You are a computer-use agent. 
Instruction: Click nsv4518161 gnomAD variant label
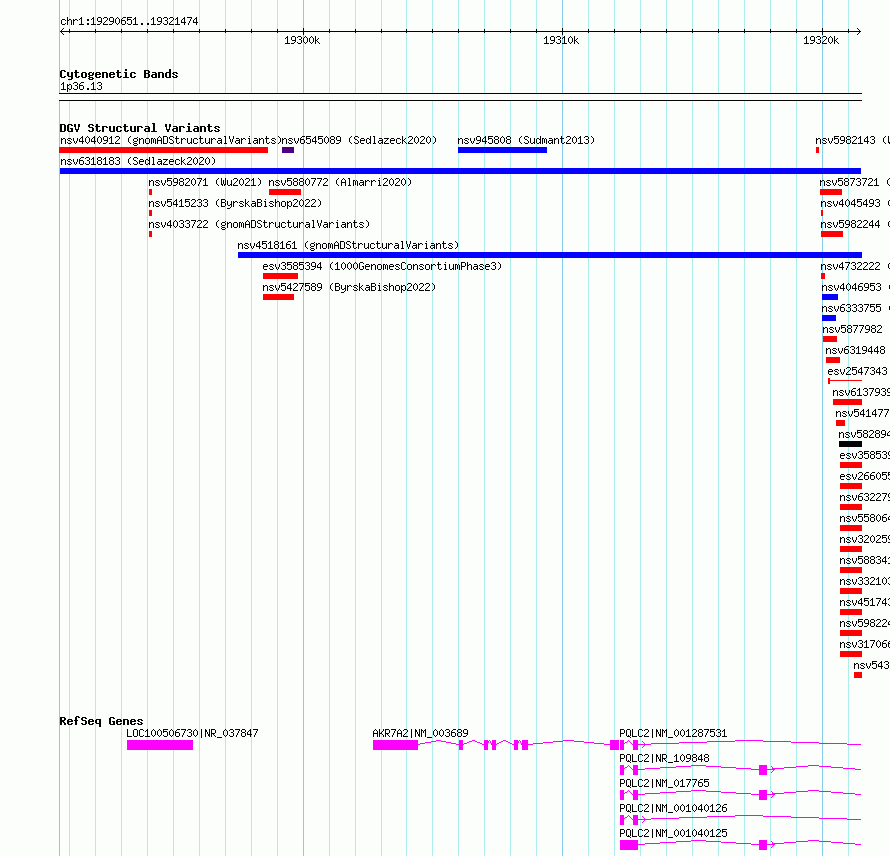(348, 245)
